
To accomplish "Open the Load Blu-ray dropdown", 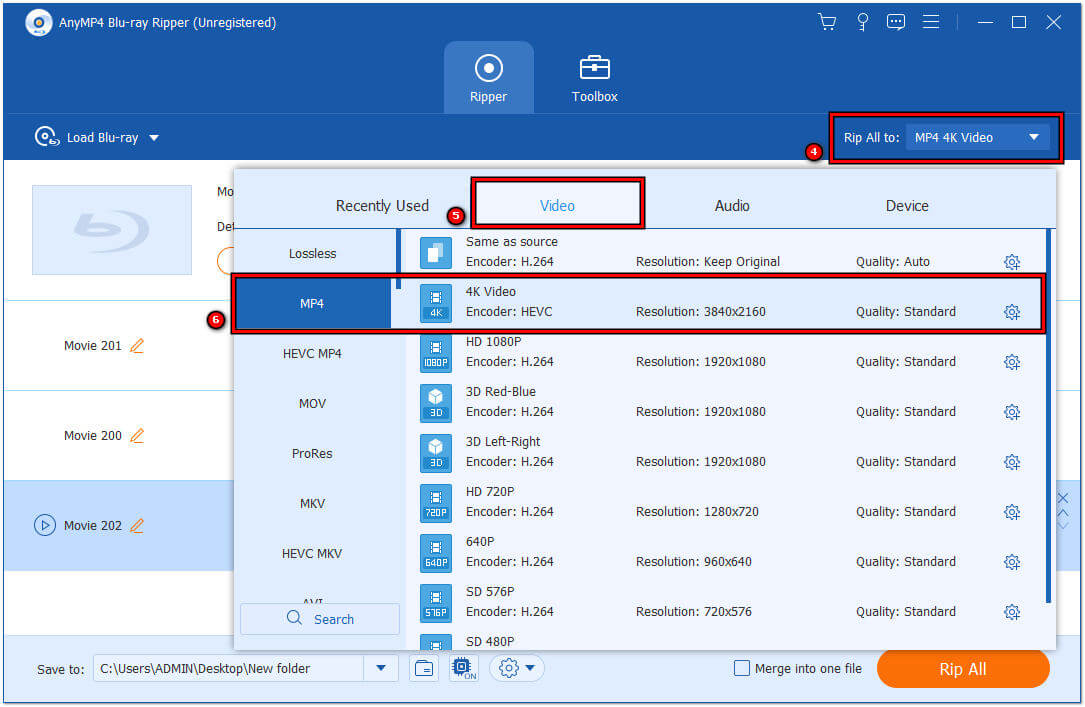I will coord(97,137).
